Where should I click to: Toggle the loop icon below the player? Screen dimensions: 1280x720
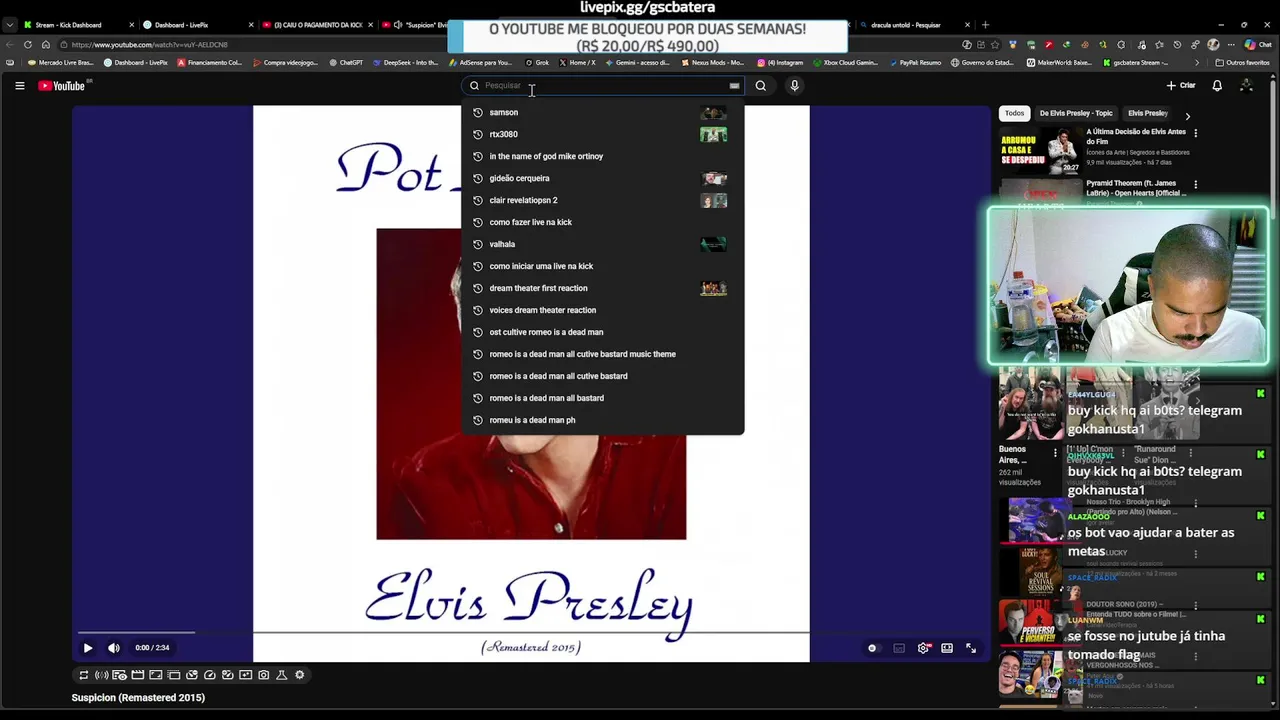coord(84,675)
